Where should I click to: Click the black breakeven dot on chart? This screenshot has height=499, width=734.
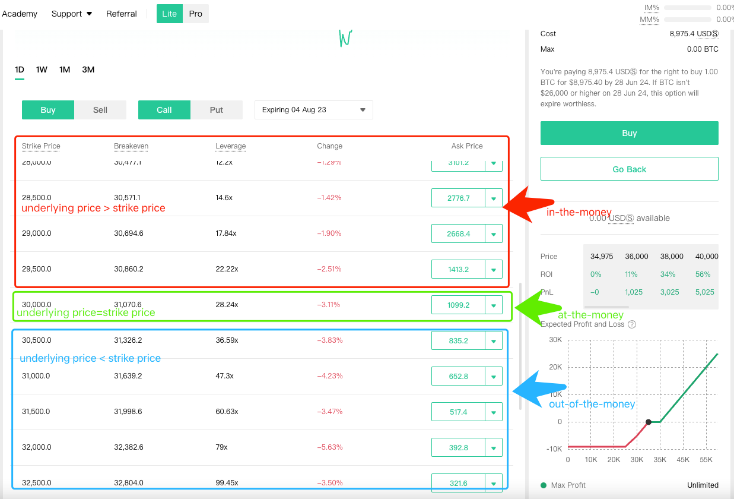click(648, 421)
